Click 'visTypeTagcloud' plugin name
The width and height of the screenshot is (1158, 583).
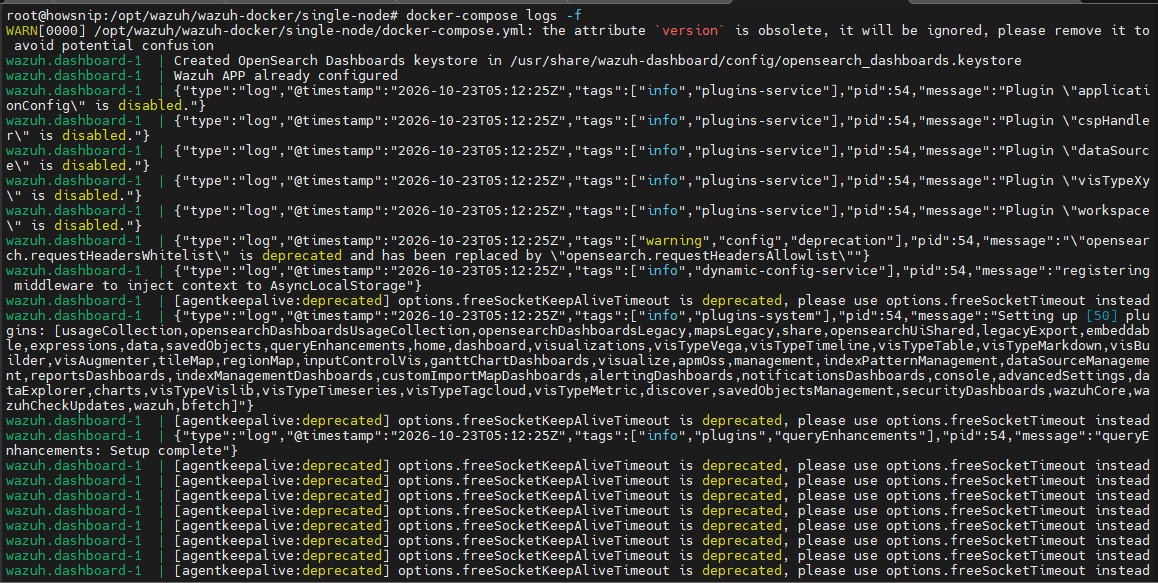pyautogui.click(x=466, y=391)
